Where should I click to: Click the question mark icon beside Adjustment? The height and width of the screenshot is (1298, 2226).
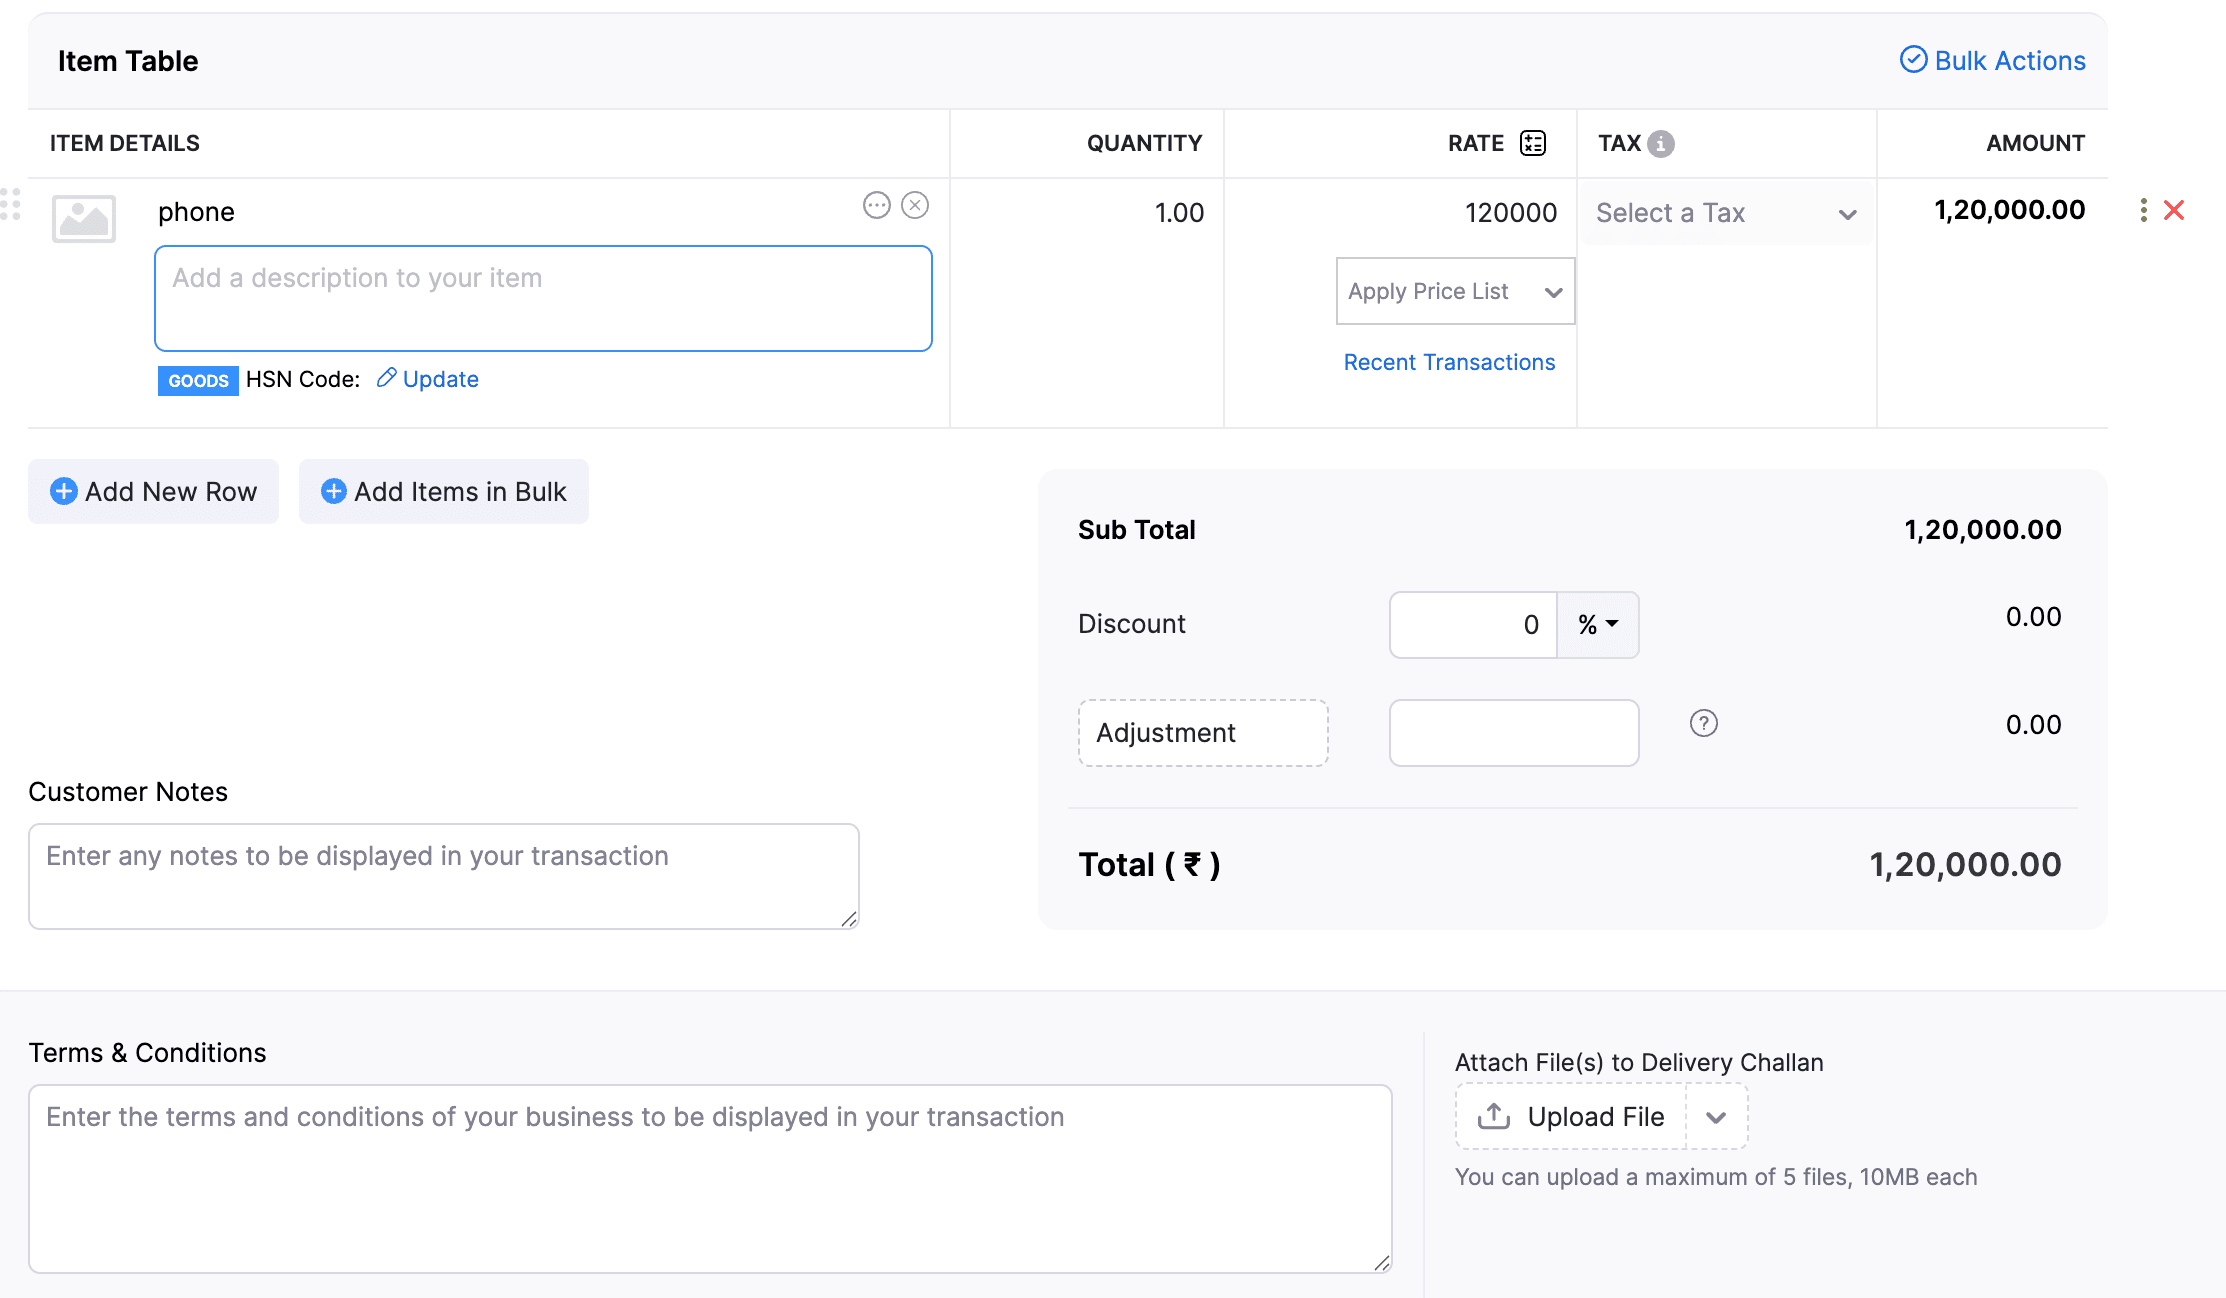[x=1703, y=723]
